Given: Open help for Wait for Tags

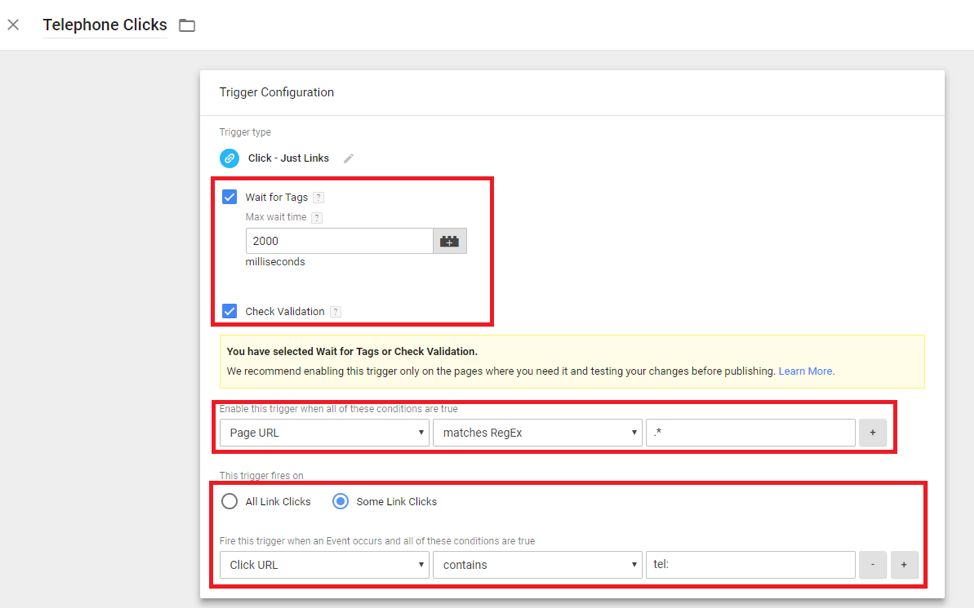Looking at the screenshot, I should 318,198.
